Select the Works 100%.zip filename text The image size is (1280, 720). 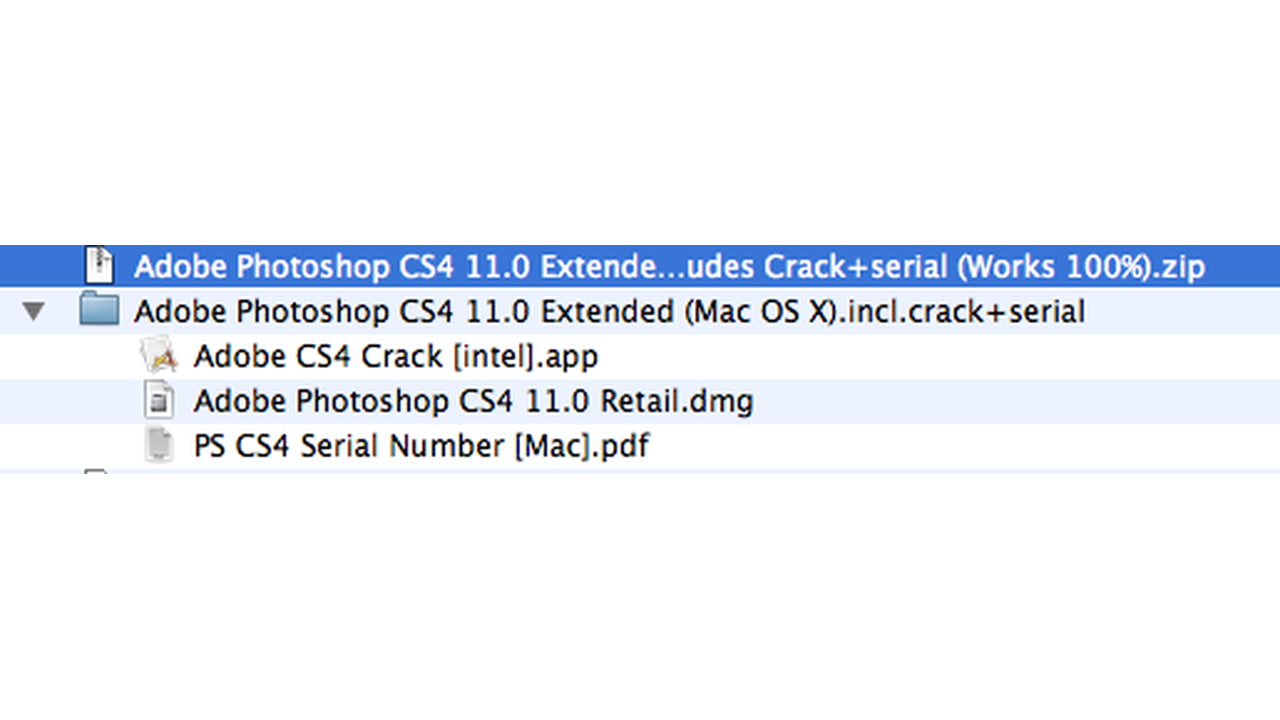coord(670,267)
